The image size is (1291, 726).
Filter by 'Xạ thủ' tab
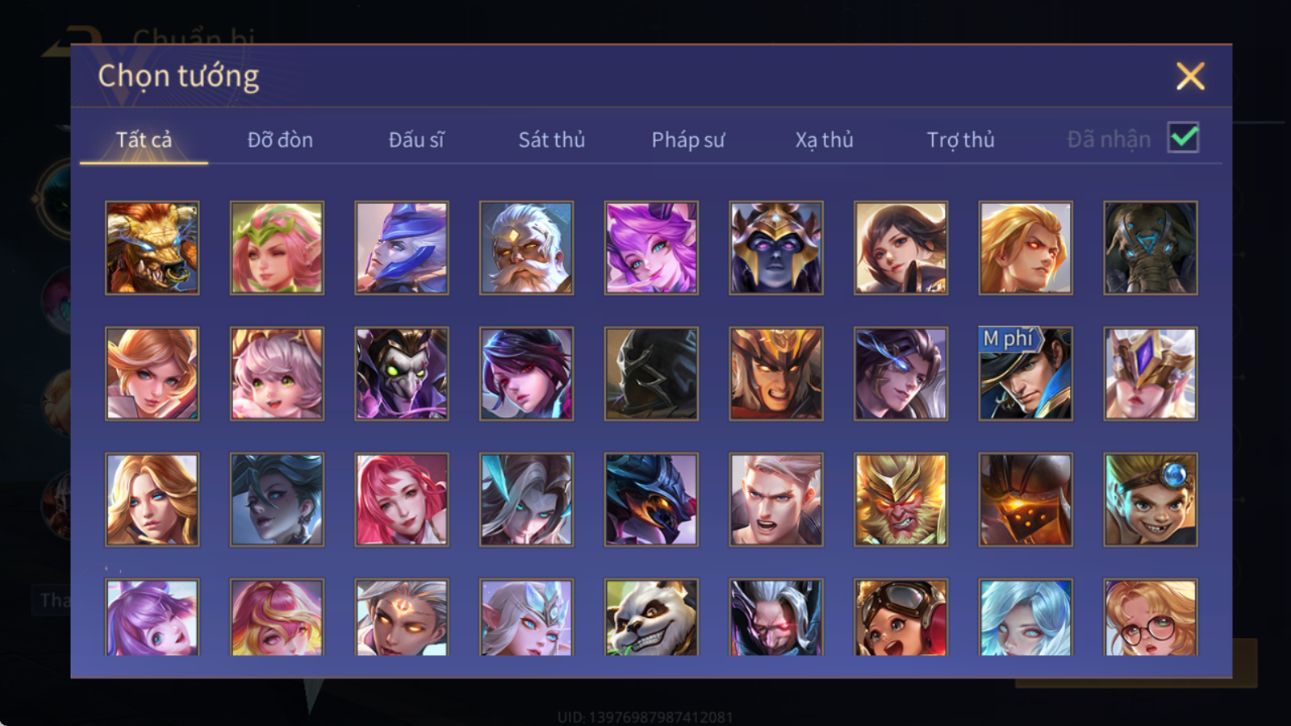tap(824, 140)
